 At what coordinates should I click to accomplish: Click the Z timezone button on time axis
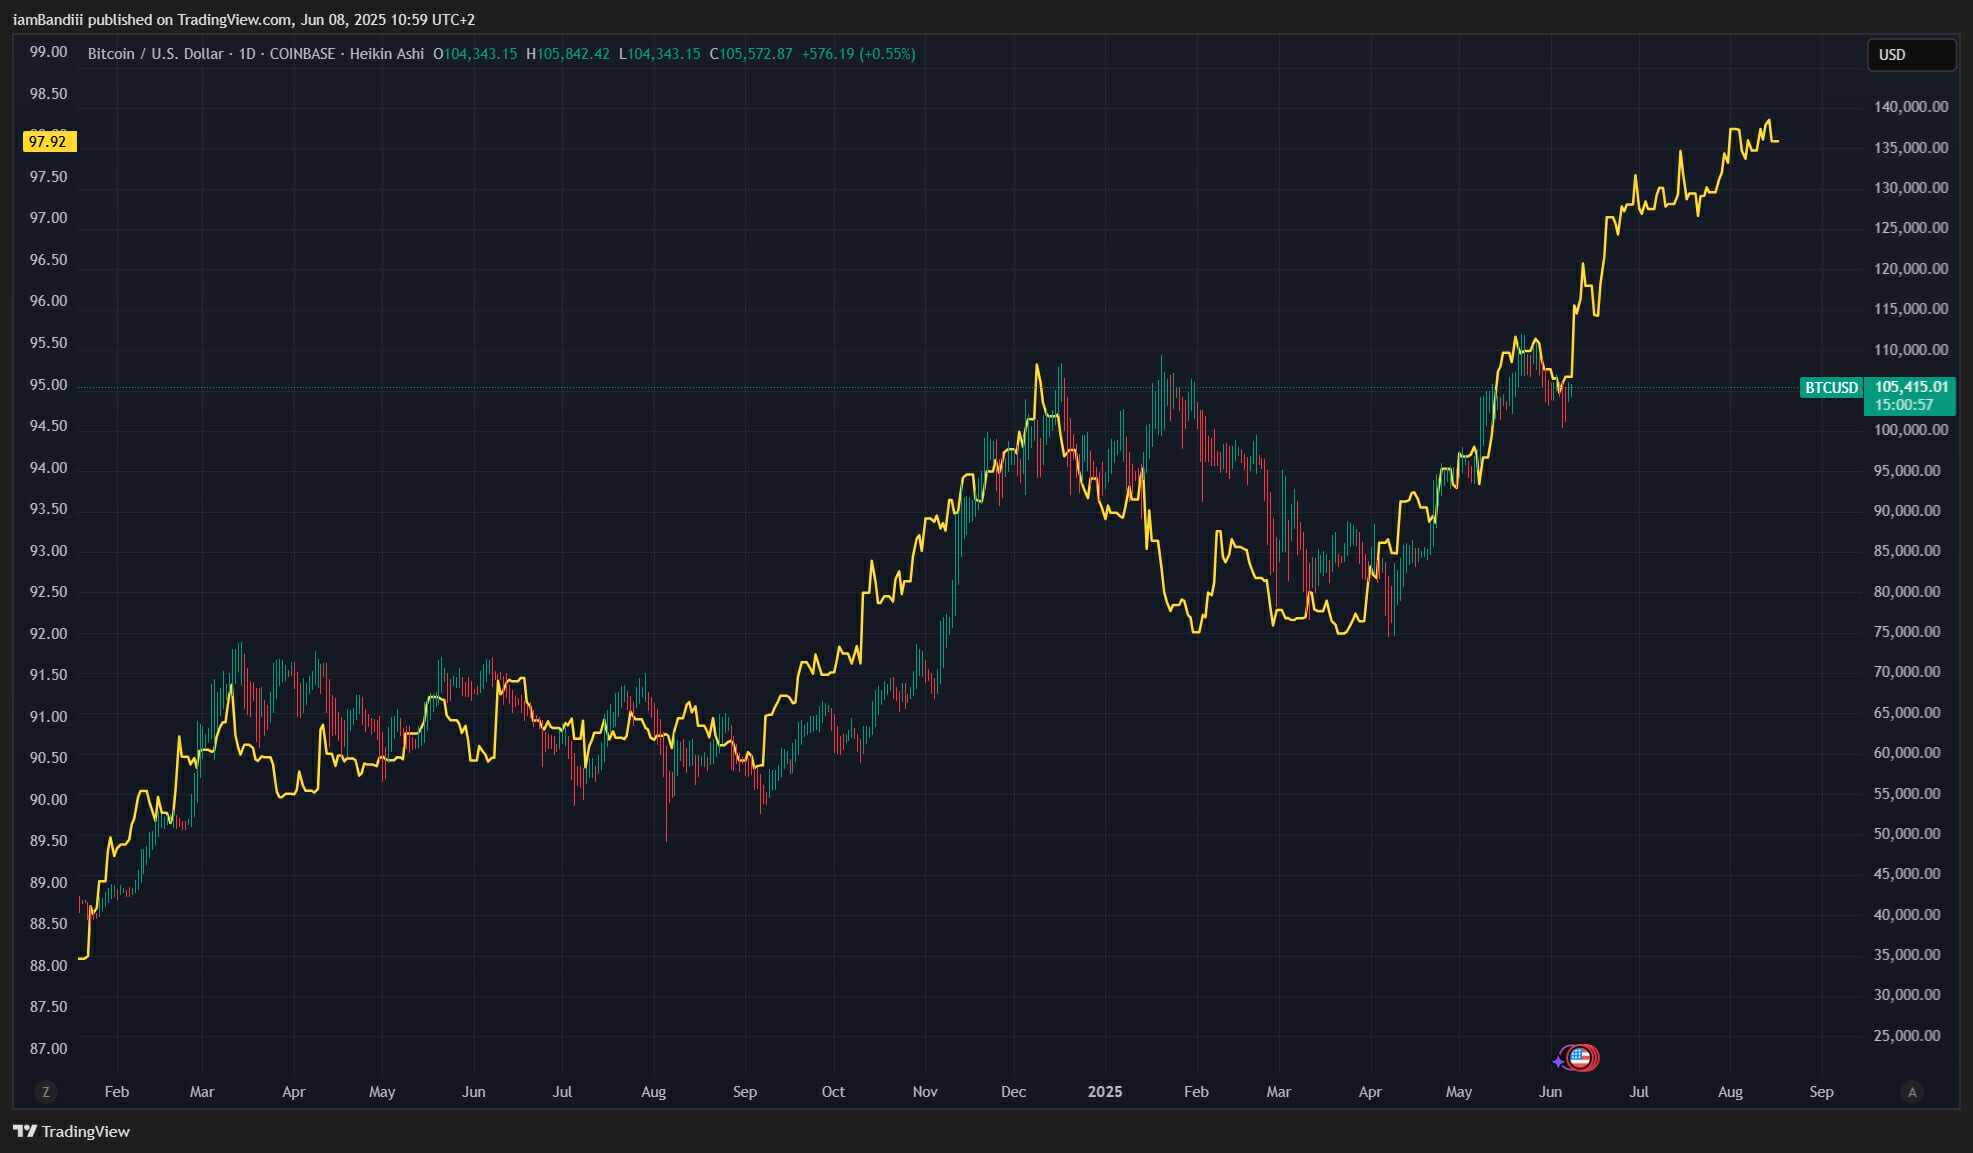[x=45, y=1092]
